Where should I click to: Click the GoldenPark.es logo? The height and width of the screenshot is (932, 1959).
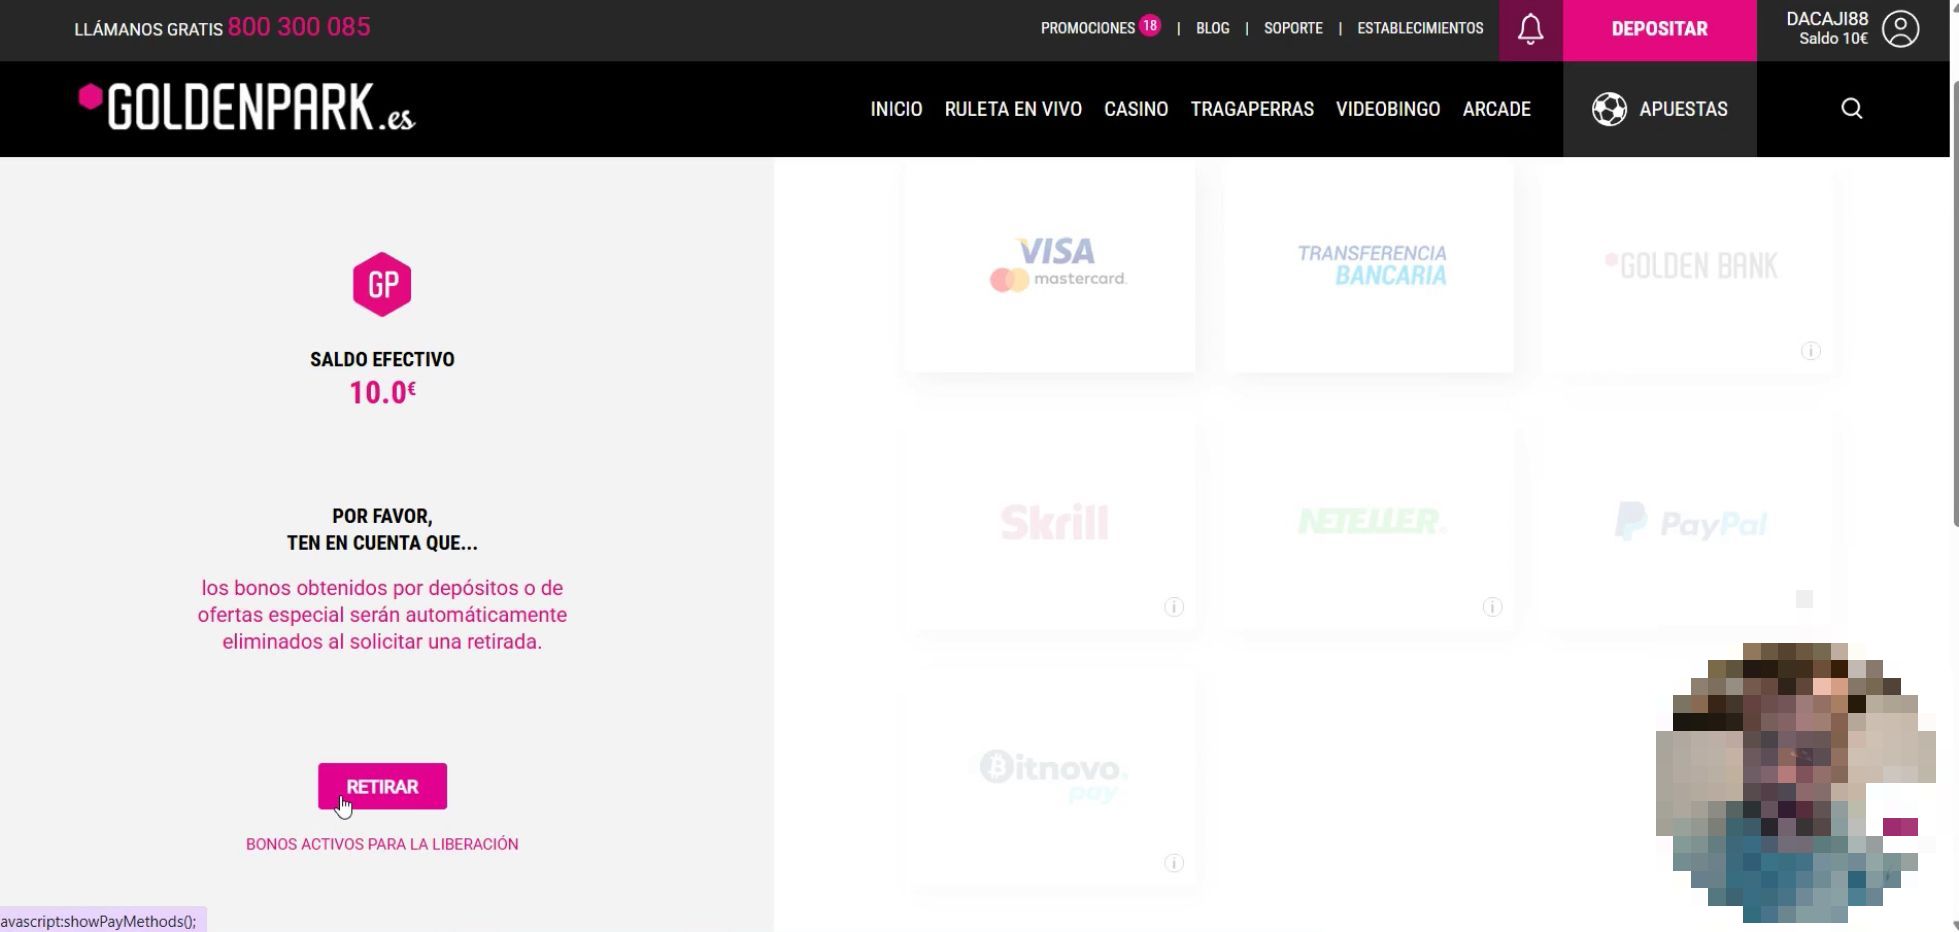[246, 108]
